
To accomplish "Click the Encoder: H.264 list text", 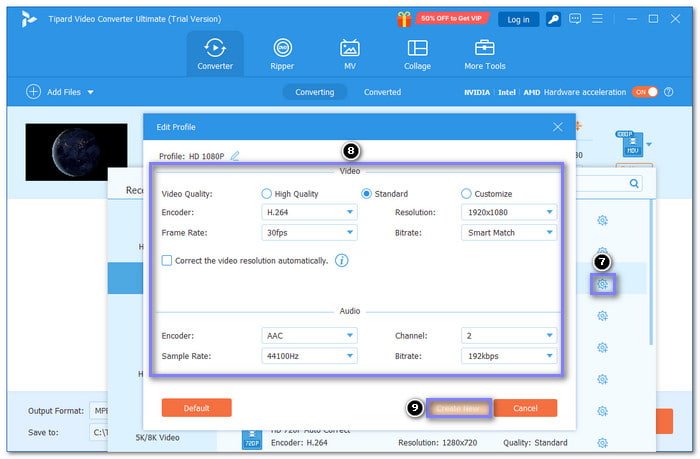I will click(x=299, y=442).
